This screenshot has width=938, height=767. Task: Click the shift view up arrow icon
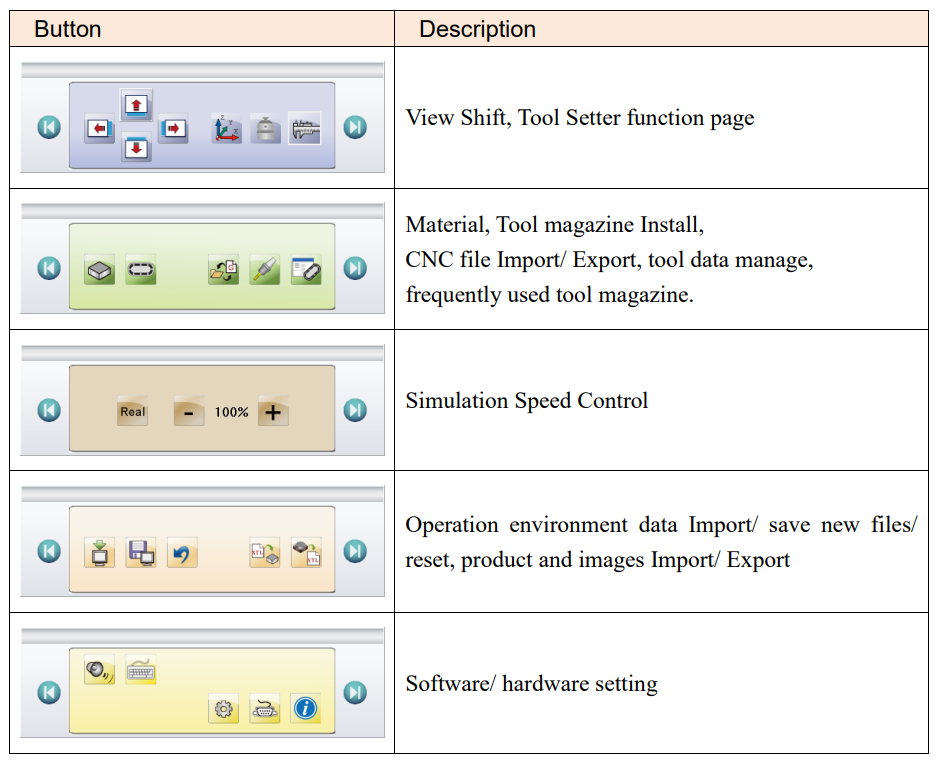pyautogui.click(x=136, y=105)
